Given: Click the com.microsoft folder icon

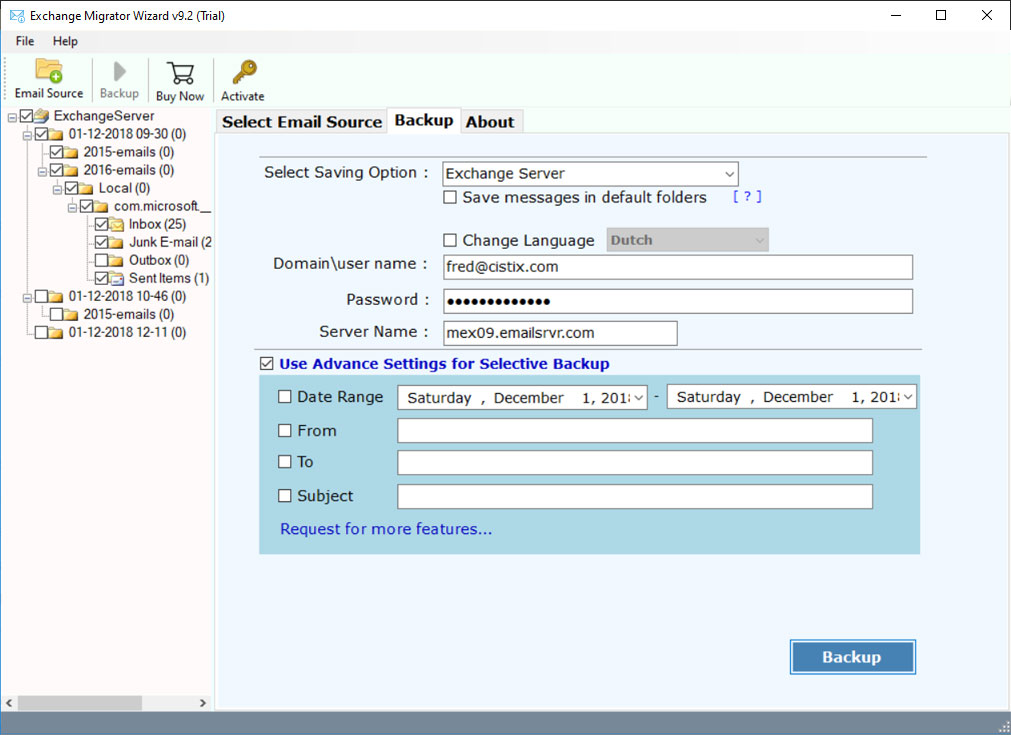Looking at the screenshot, I should click(101, 206).
